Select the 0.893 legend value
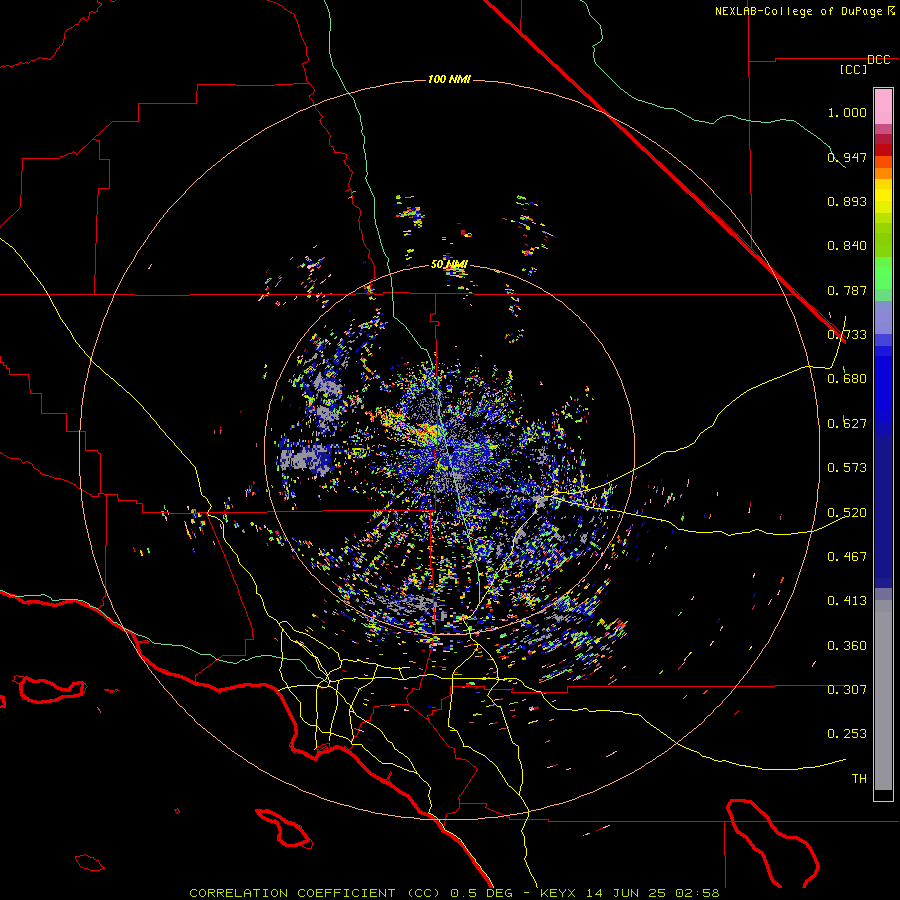The width and height of the screenshot is (900, 900). click(x=847, y=201)
